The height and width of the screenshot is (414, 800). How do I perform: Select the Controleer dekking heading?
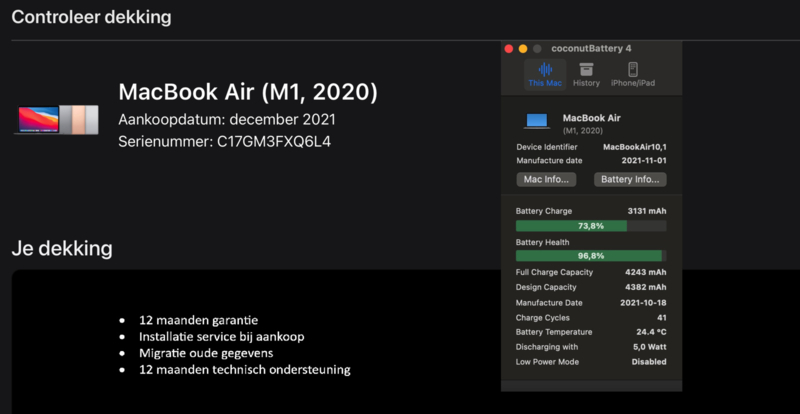91,17
